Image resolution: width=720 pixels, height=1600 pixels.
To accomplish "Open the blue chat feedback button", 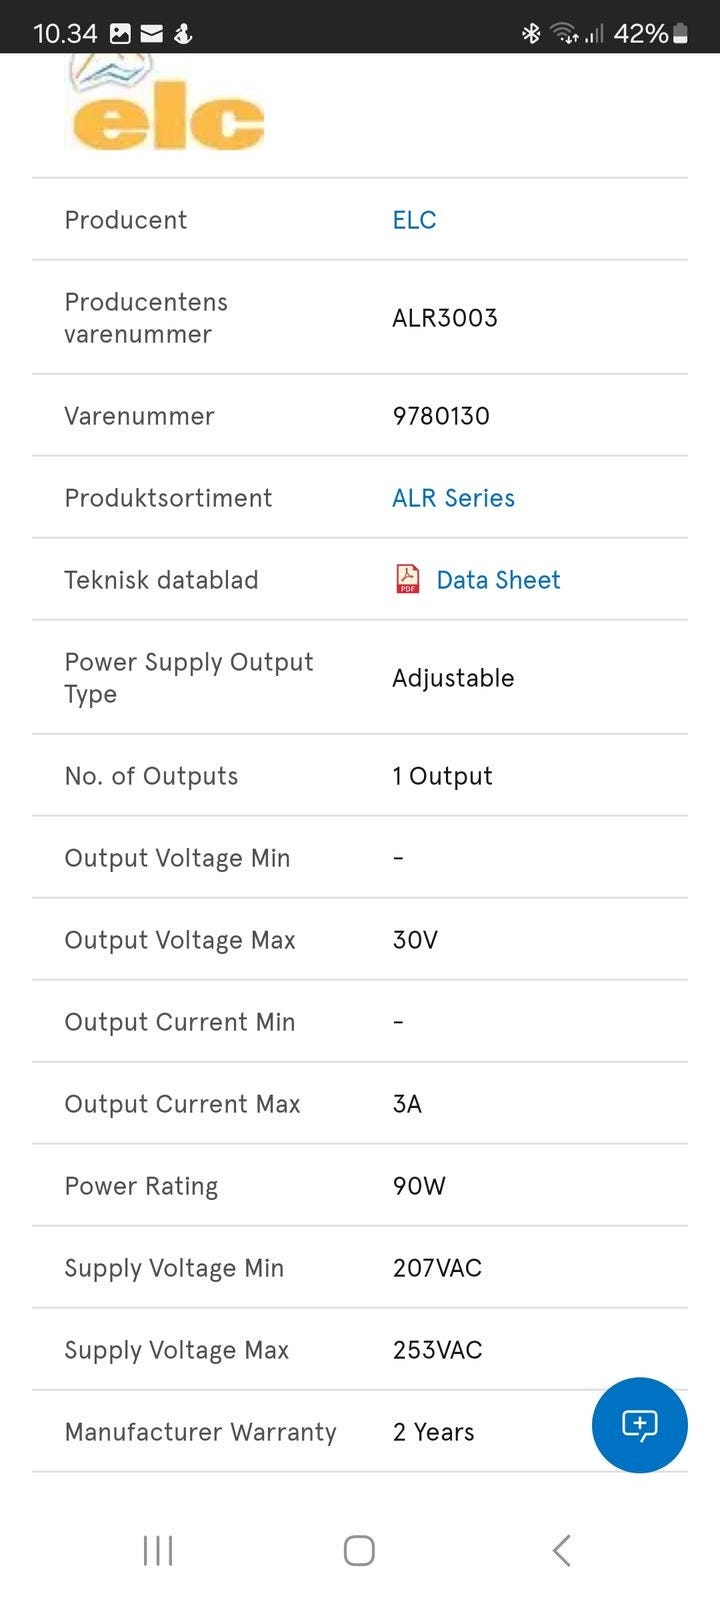I will click(x=639, y=1424).
